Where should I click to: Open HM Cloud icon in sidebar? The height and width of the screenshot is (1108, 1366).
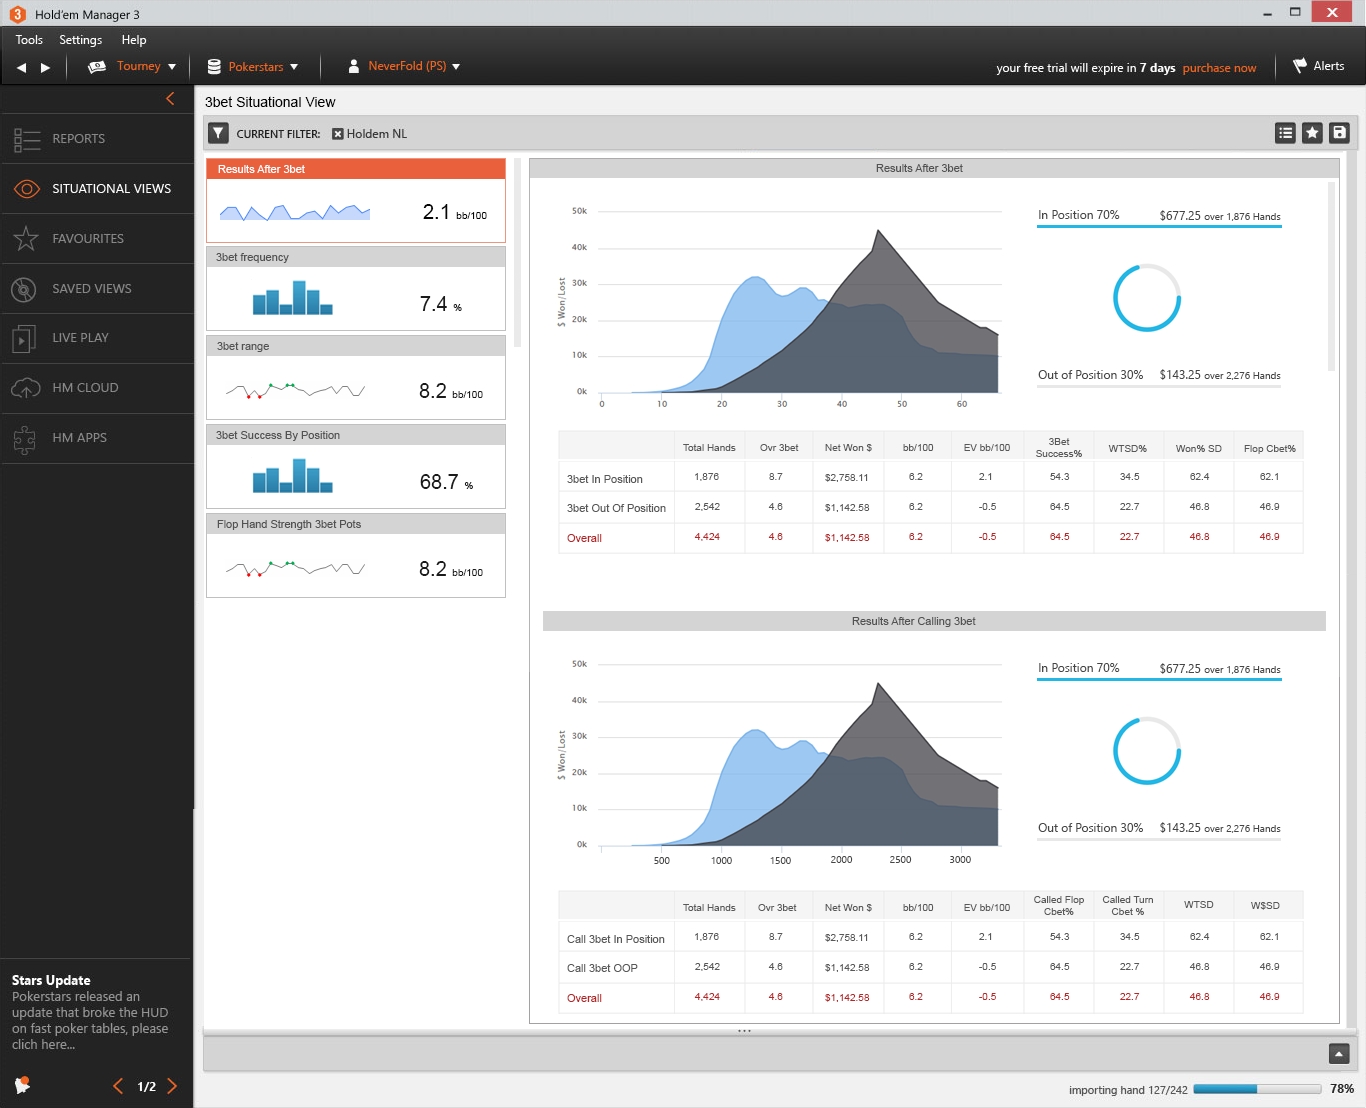26,388
